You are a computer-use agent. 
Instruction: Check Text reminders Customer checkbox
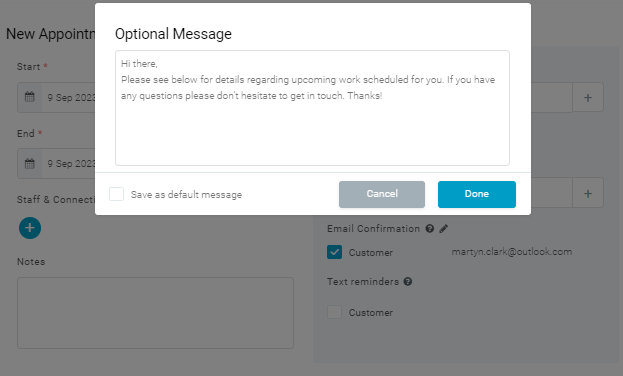pos(335,312)
